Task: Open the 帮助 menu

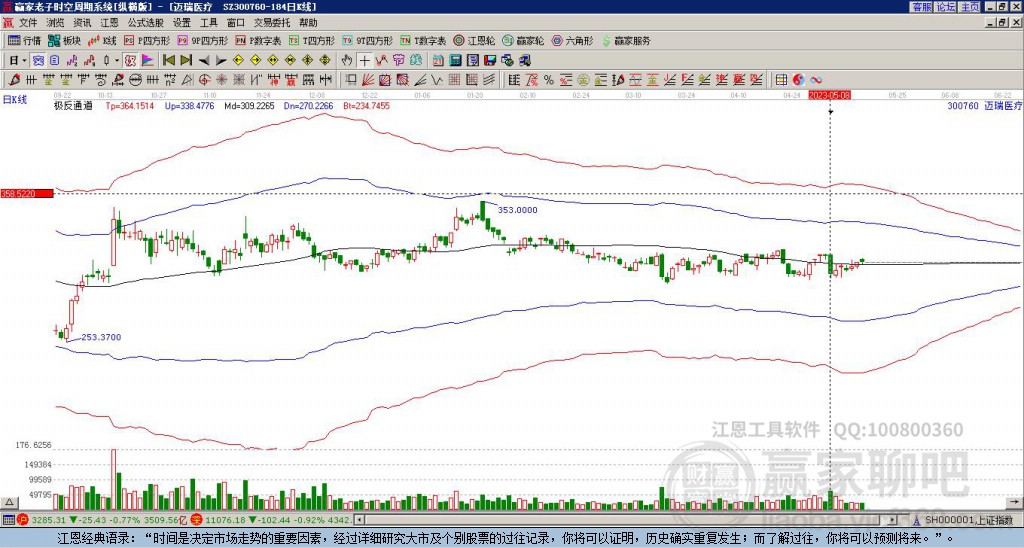Action: click(308, 23)
